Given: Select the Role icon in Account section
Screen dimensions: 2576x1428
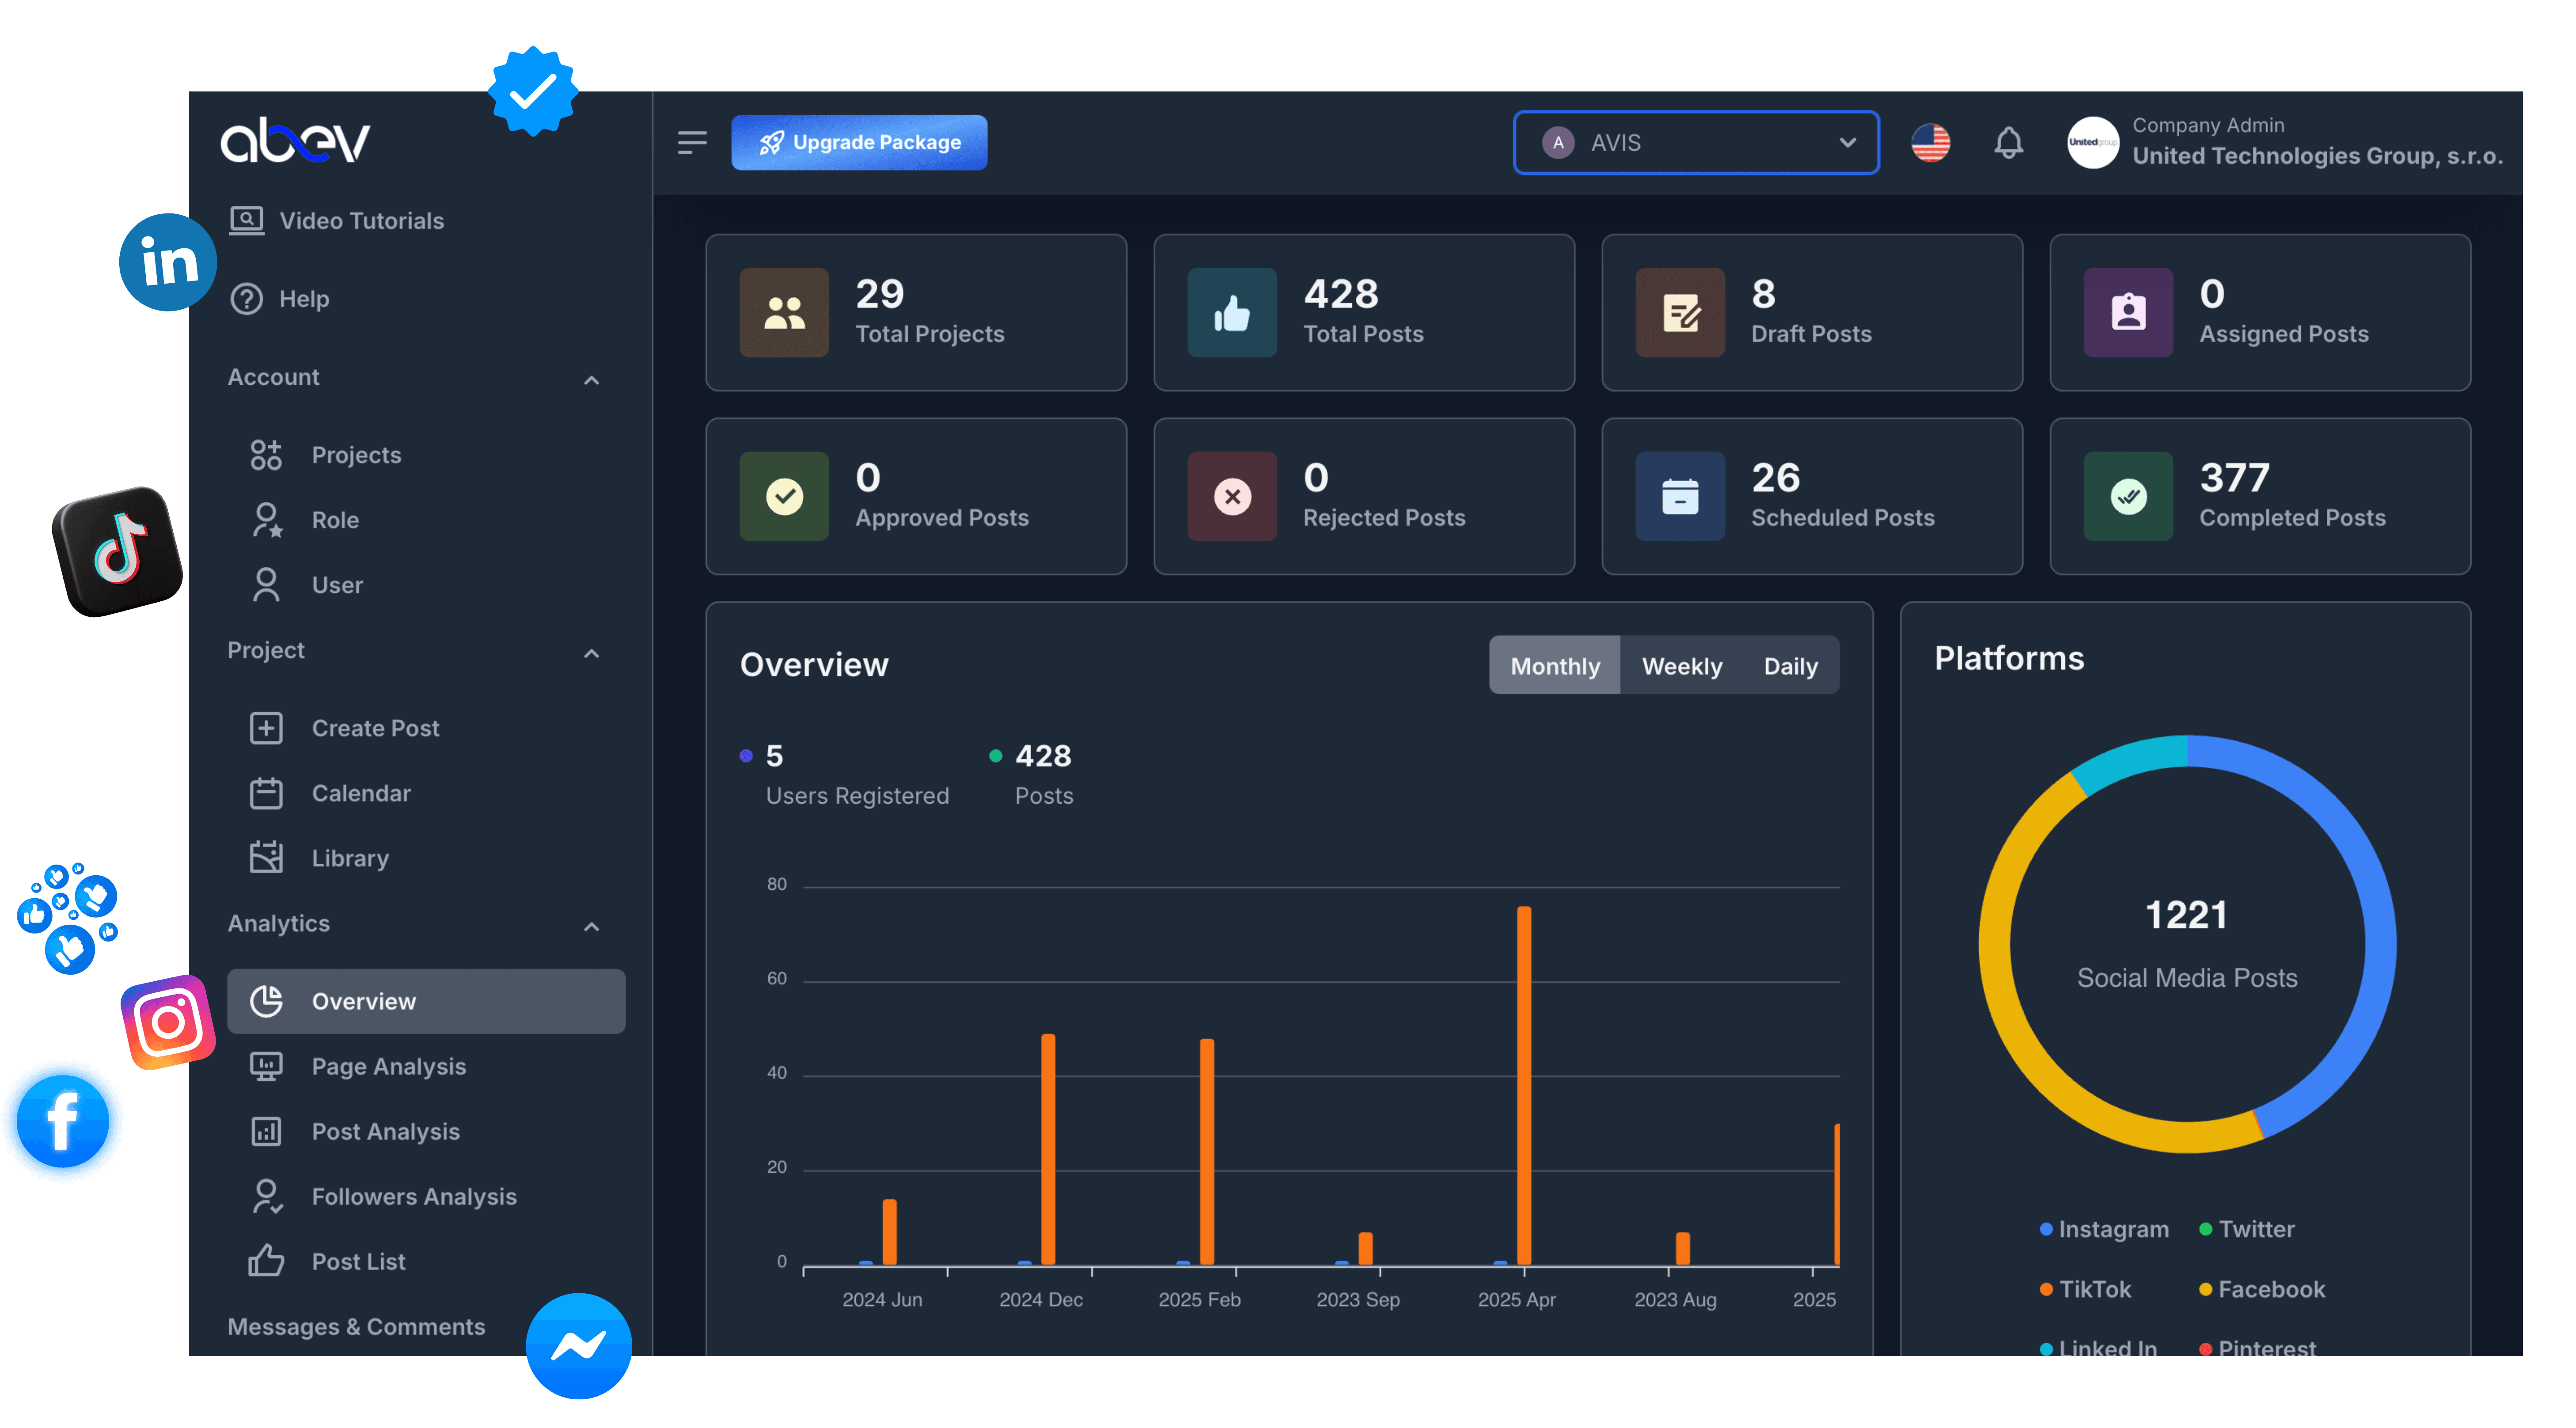Looking at the screenshot, I should pyautogui.click(x=266, y=520).
